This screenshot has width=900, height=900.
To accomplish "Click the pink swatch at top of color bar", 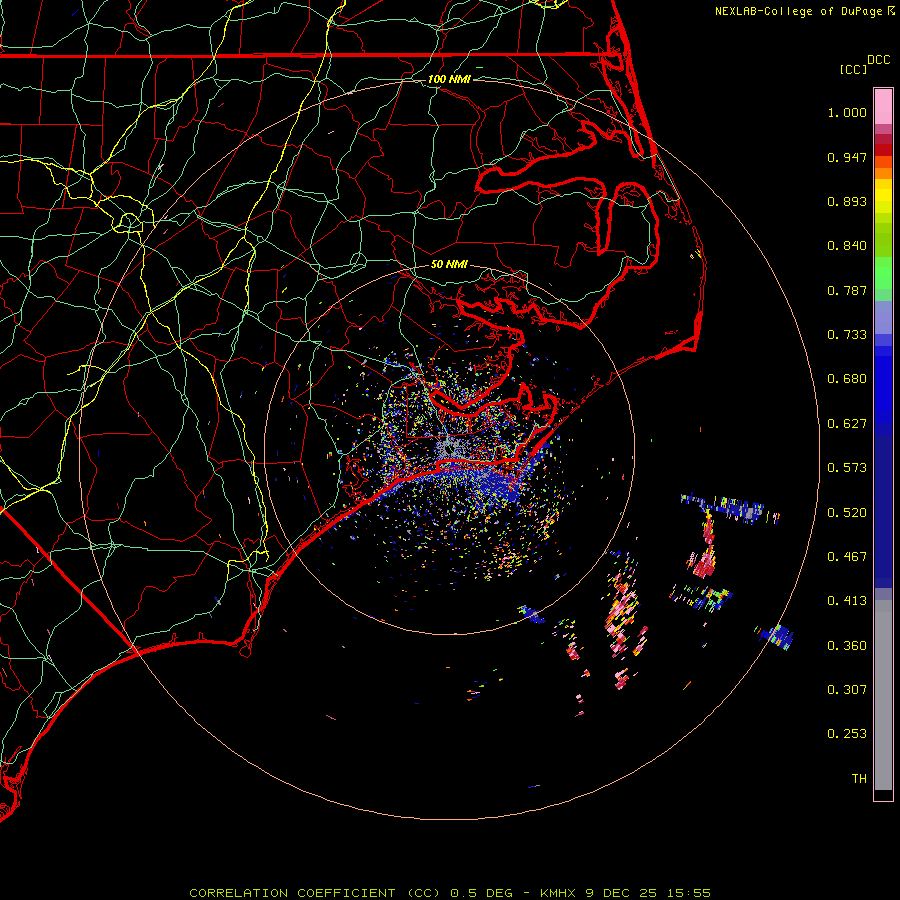I will [x=883, y=106].
